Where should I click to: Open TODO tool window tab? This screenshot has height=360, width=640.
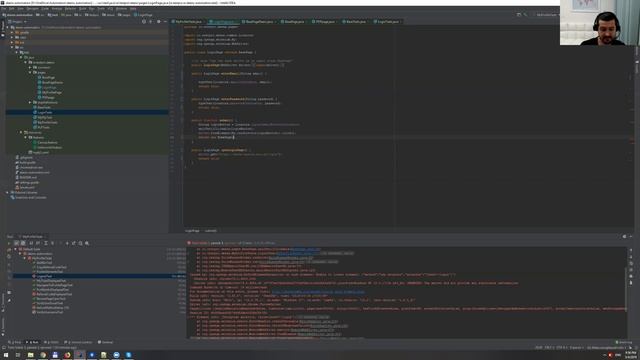pos(52,342)
